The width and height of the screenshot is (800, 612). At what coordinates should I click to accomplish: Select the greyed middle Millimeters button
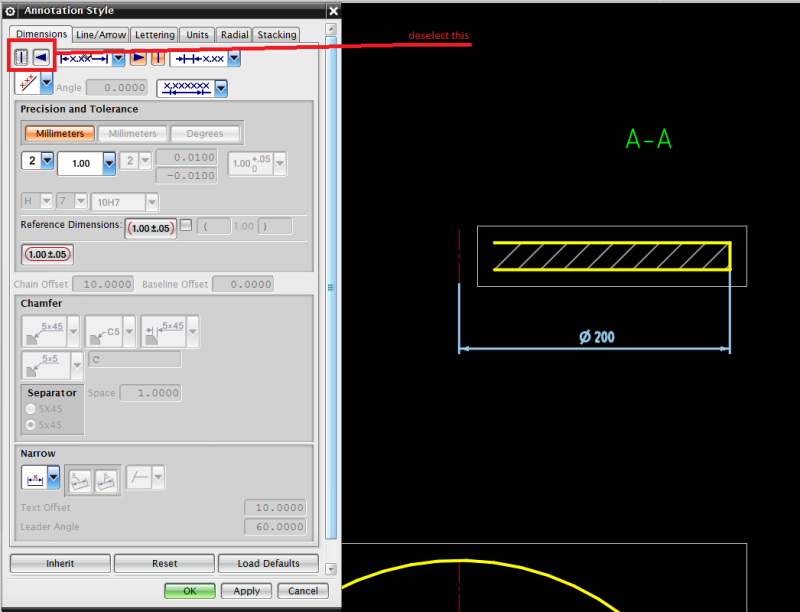pyautogui.click(x=132, y=134)
